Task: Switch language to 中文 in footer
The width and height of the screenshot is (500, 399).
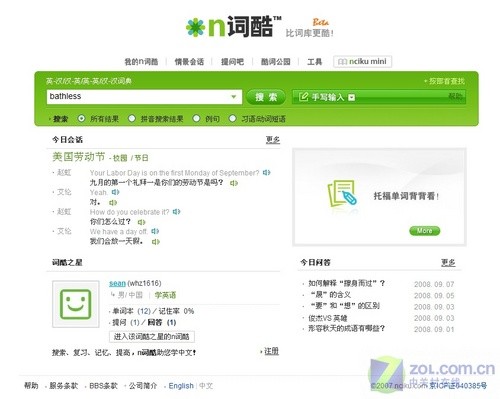Action: [206, 386]
